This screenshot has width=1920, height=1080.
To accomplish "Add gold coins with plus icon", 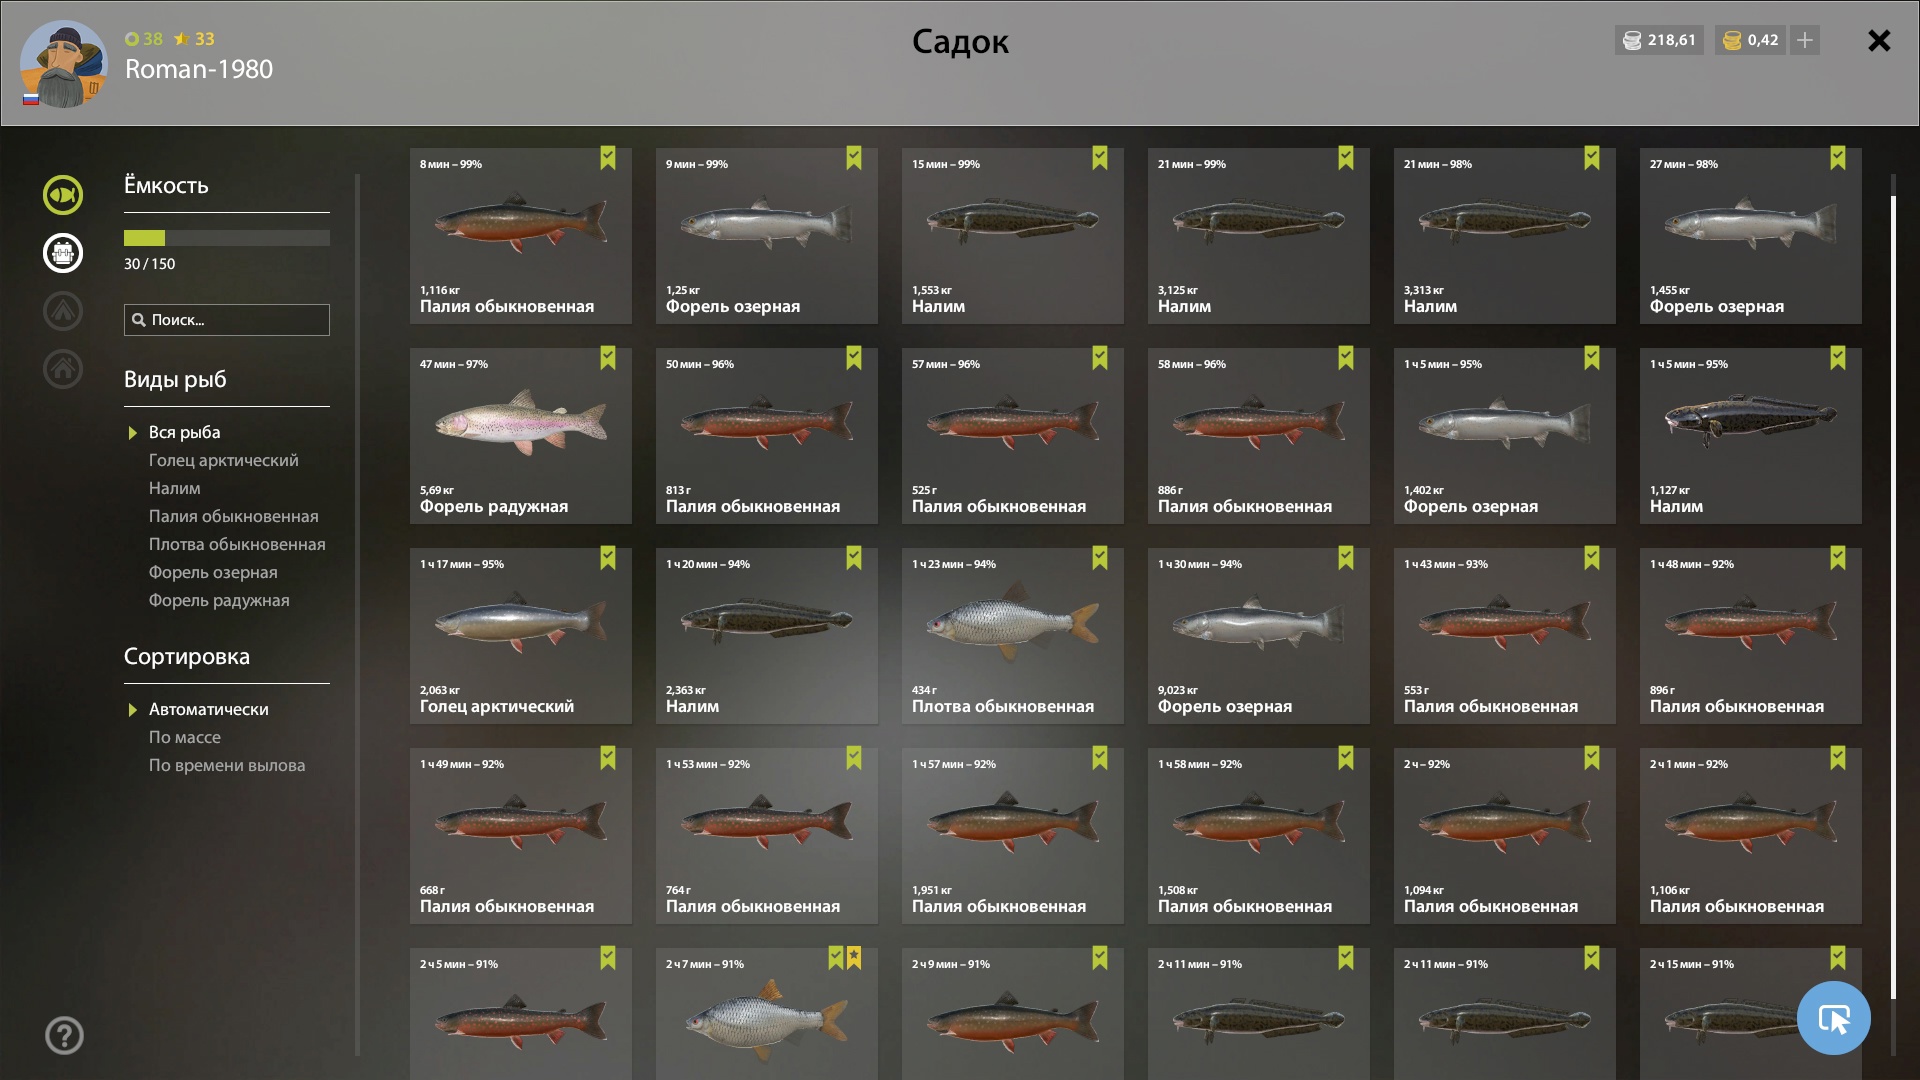I will click(x=1805, y=40).
